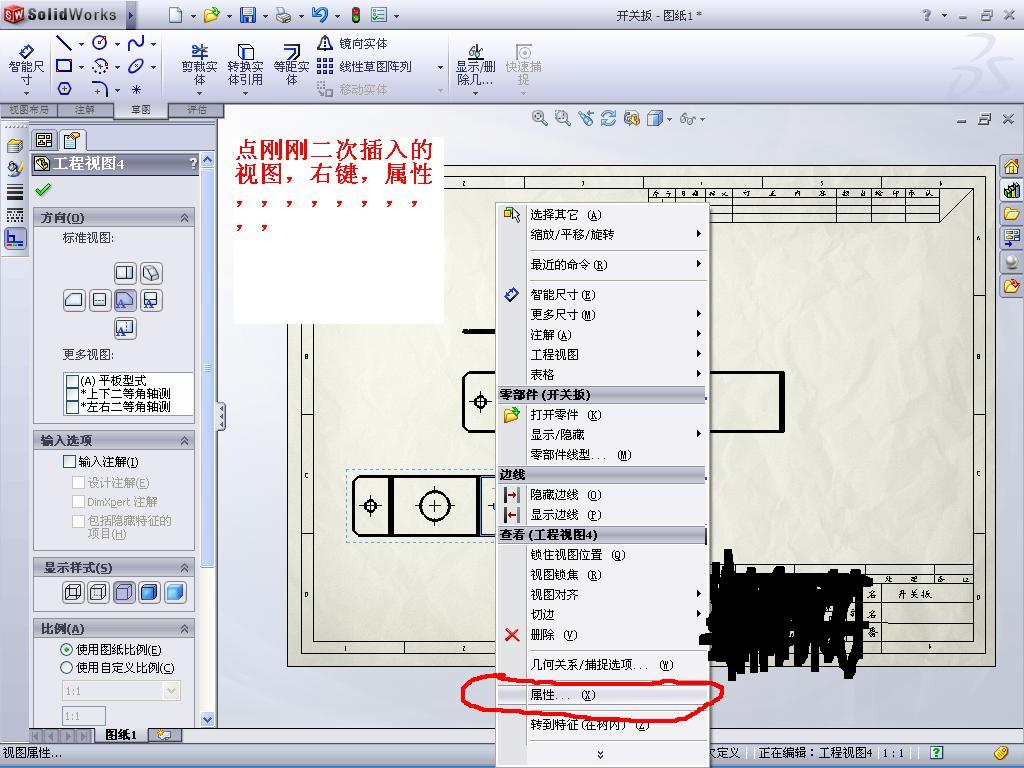Switch to the 视图布局 tab

pos(29,110)
